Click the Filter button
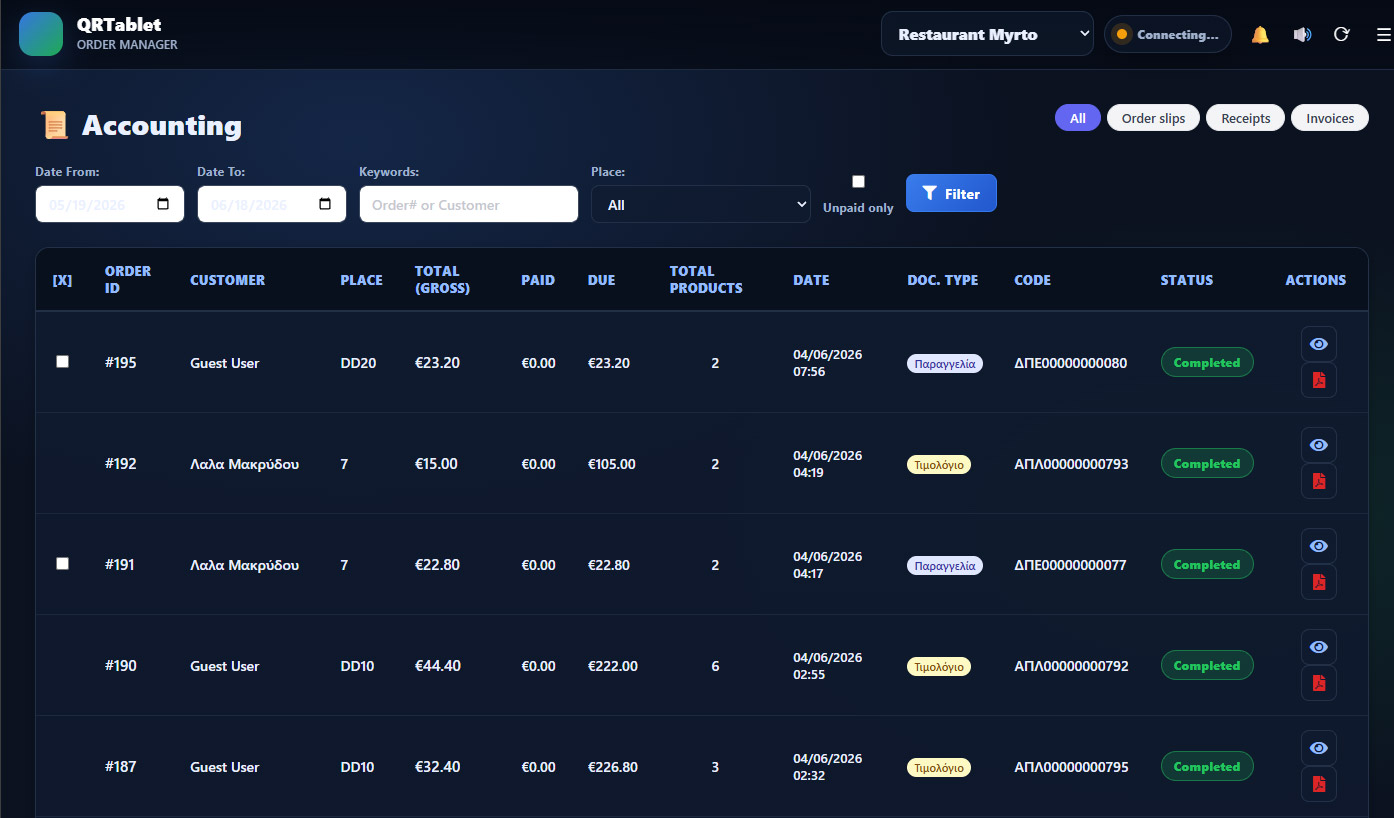This screenshot has width=1394, height=818. click(x=951, y=194)
